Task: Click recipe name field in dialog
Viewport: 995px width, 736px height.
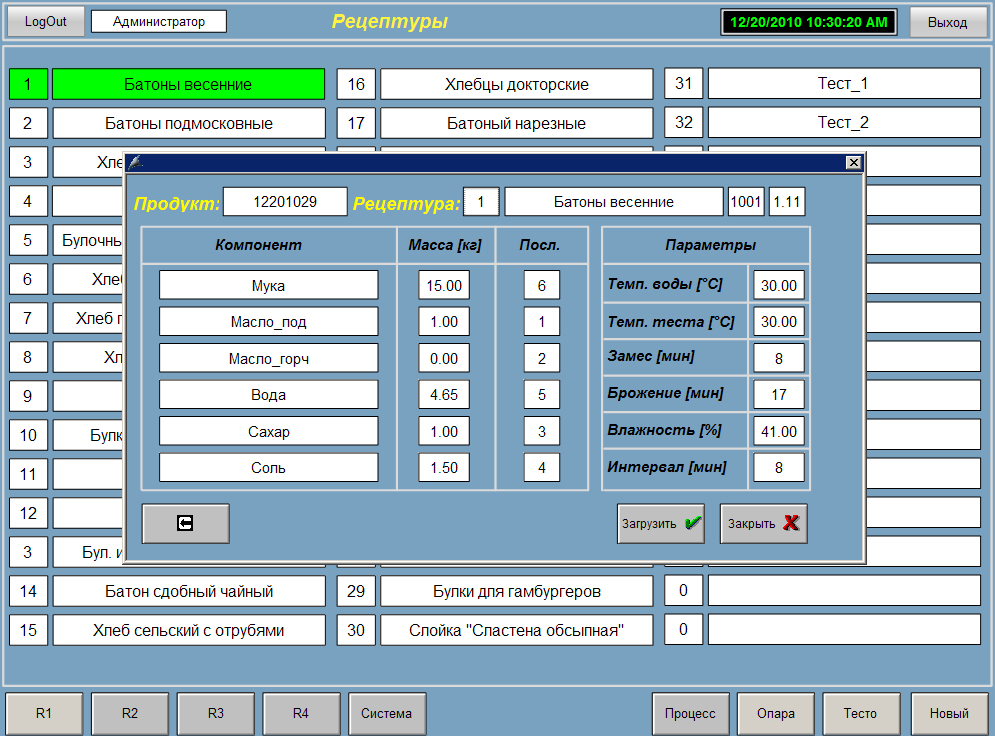Action: 614,202
